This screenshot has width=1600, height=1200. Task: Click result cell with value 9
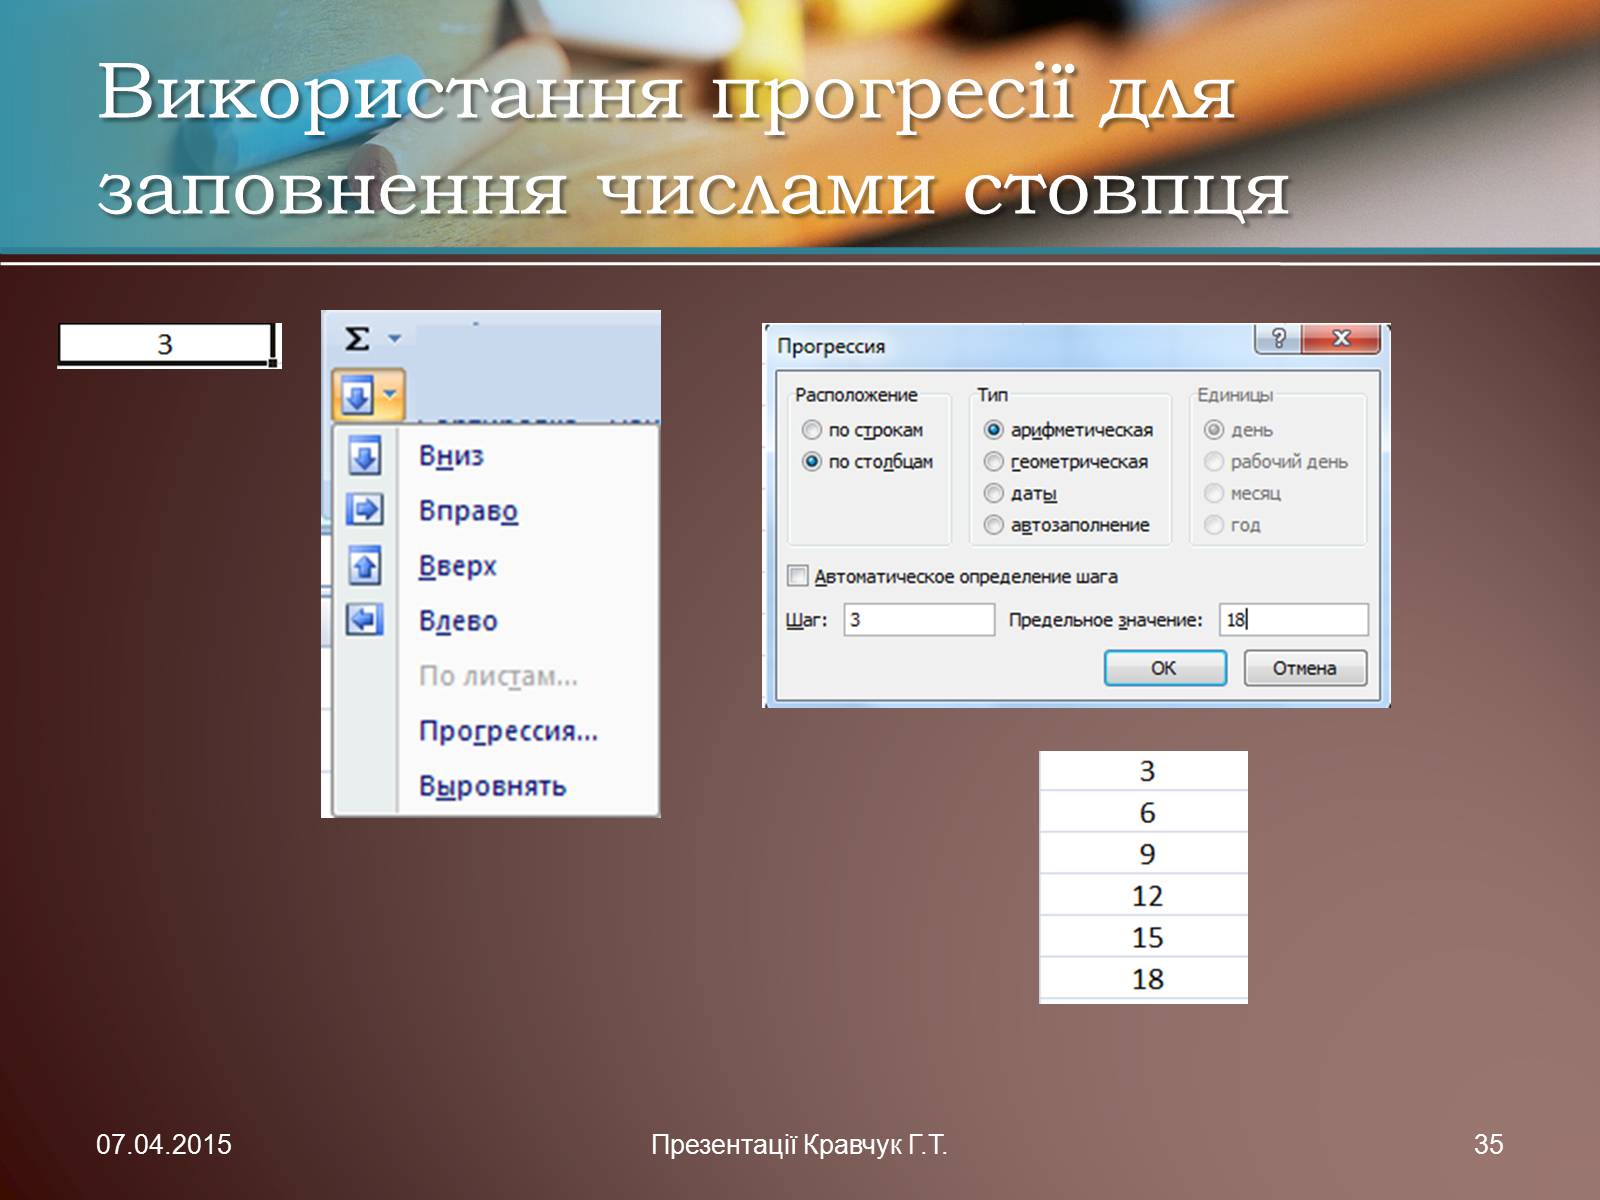(x=1144, y=854)
